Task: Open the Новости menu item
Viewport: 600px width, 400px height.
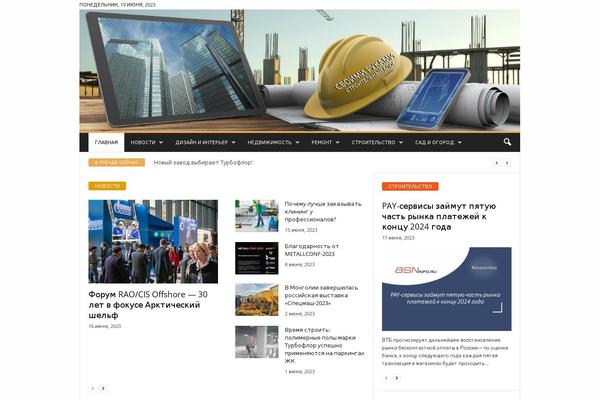Action: [x=143, y=142]
